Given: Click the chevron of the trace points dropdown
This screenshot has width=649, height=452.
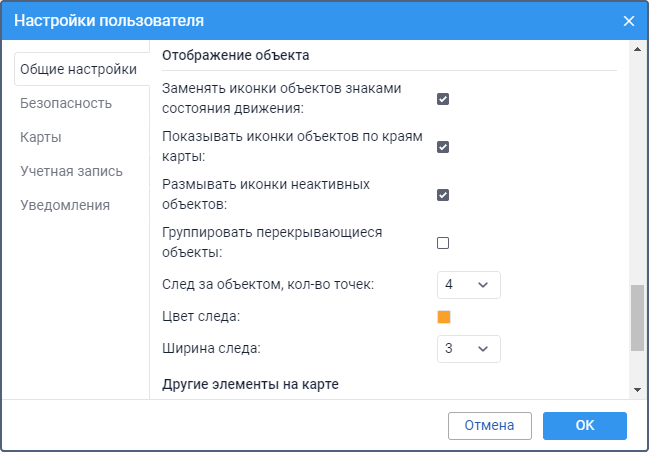Looking at the screenshot, I should 483,285.
